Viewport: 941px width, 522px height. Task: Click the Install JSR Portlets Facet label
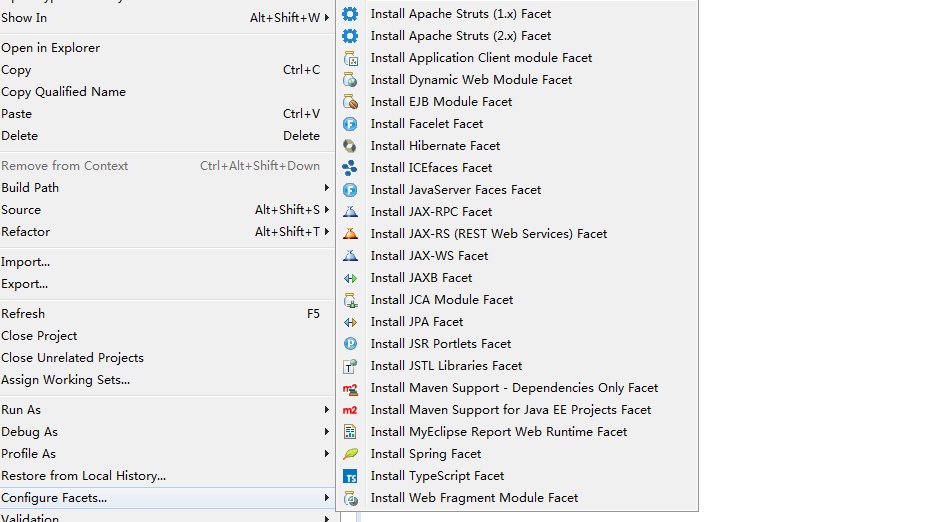pos(440,344)
